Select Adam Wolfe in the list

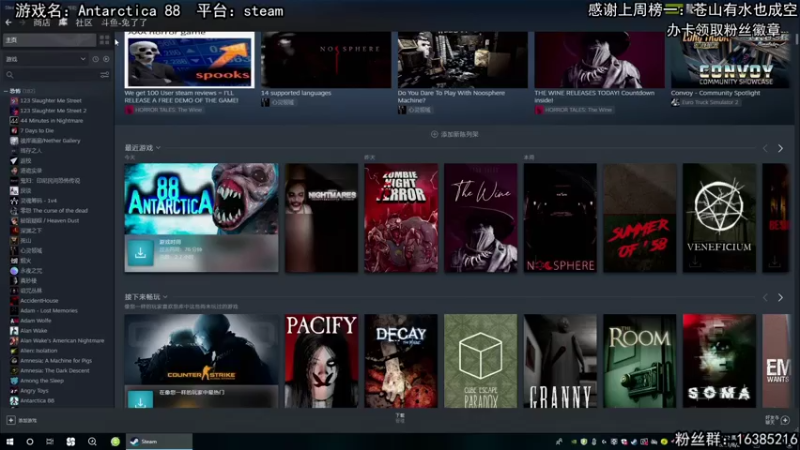coord(35,321)
